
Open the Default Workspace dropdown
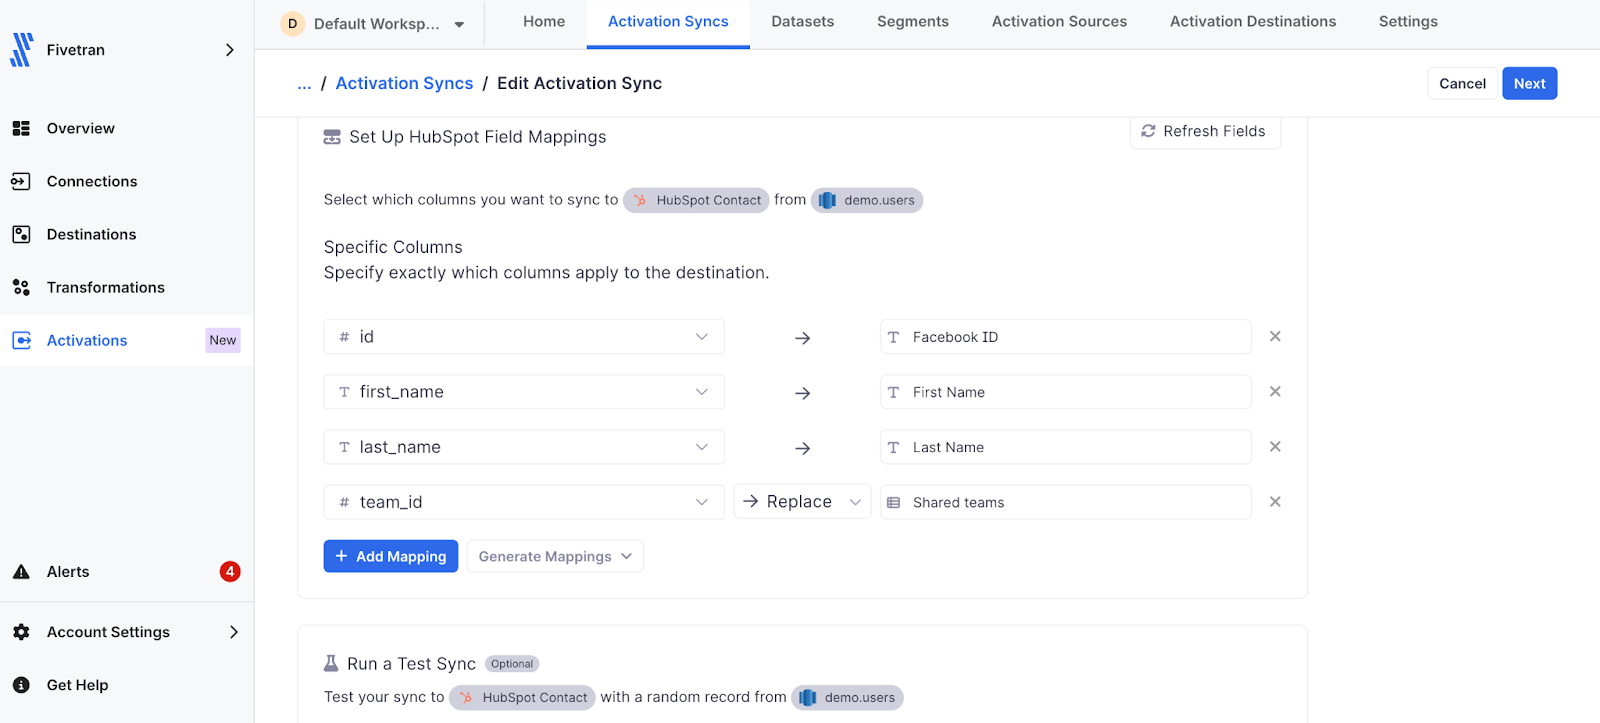373,24
